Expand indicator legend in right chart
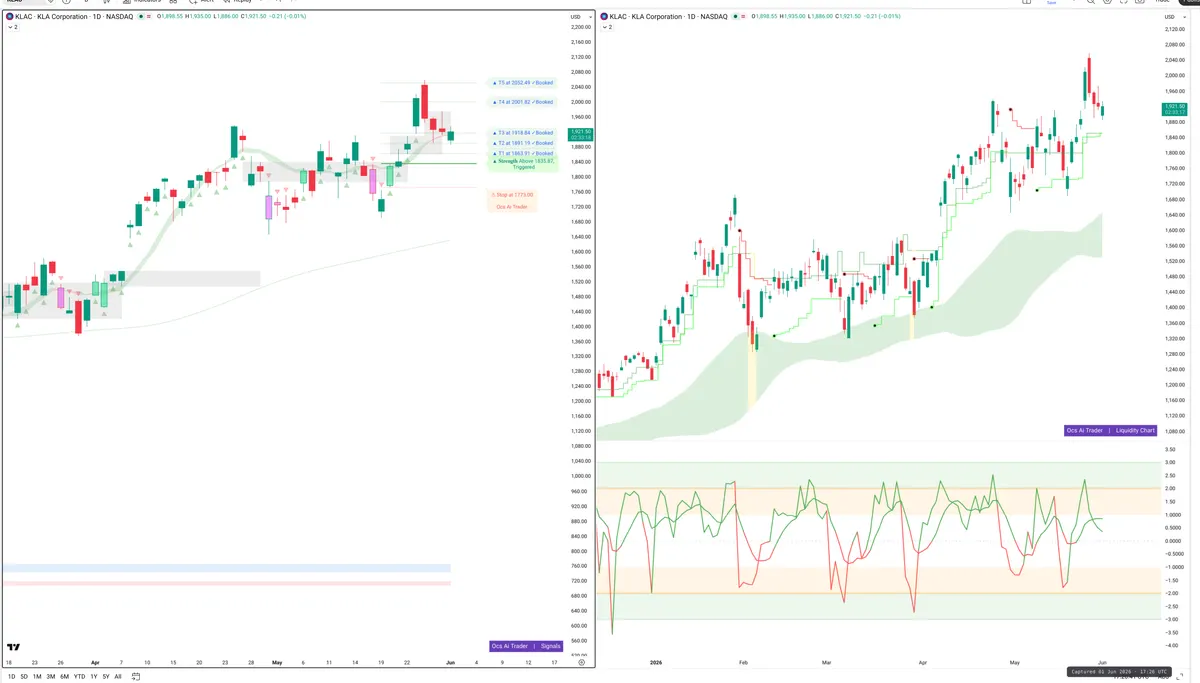 pyautogui.click(x=606, y=27)
